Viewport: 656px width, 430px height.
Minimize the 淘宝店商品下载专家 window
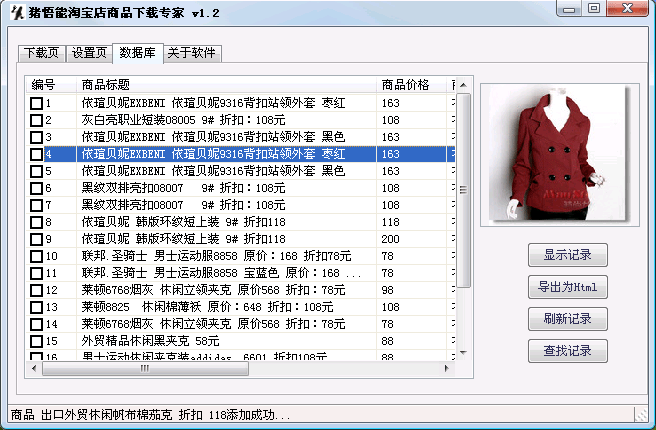[x=569, y=9]
